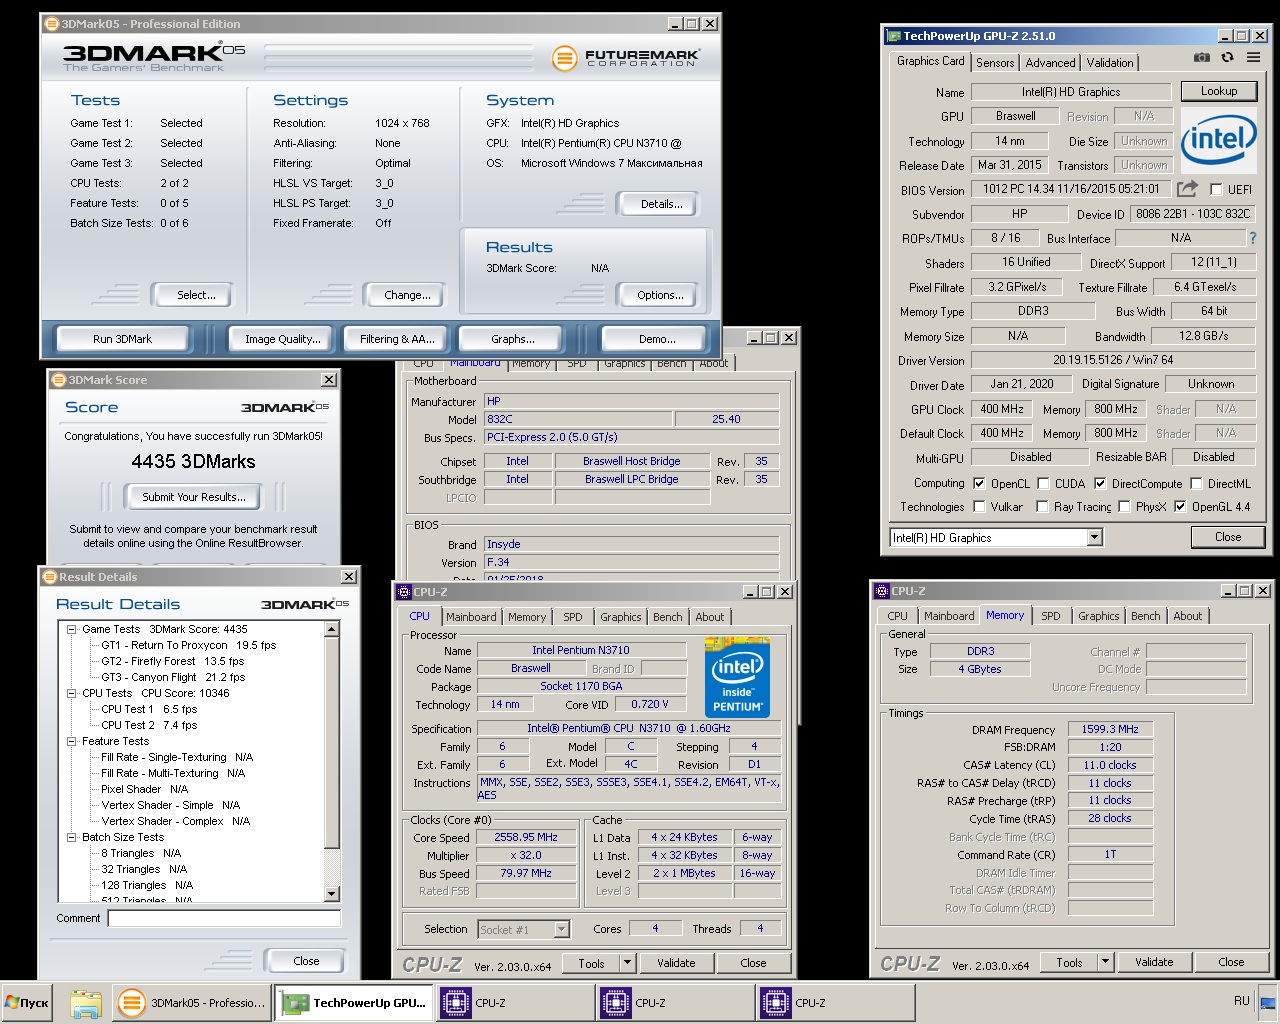The height and width of the screenshot is (1024, 1280).
Task: Click the Result Details window title icon
Action: pyautogui.click(x=50, y=576)
